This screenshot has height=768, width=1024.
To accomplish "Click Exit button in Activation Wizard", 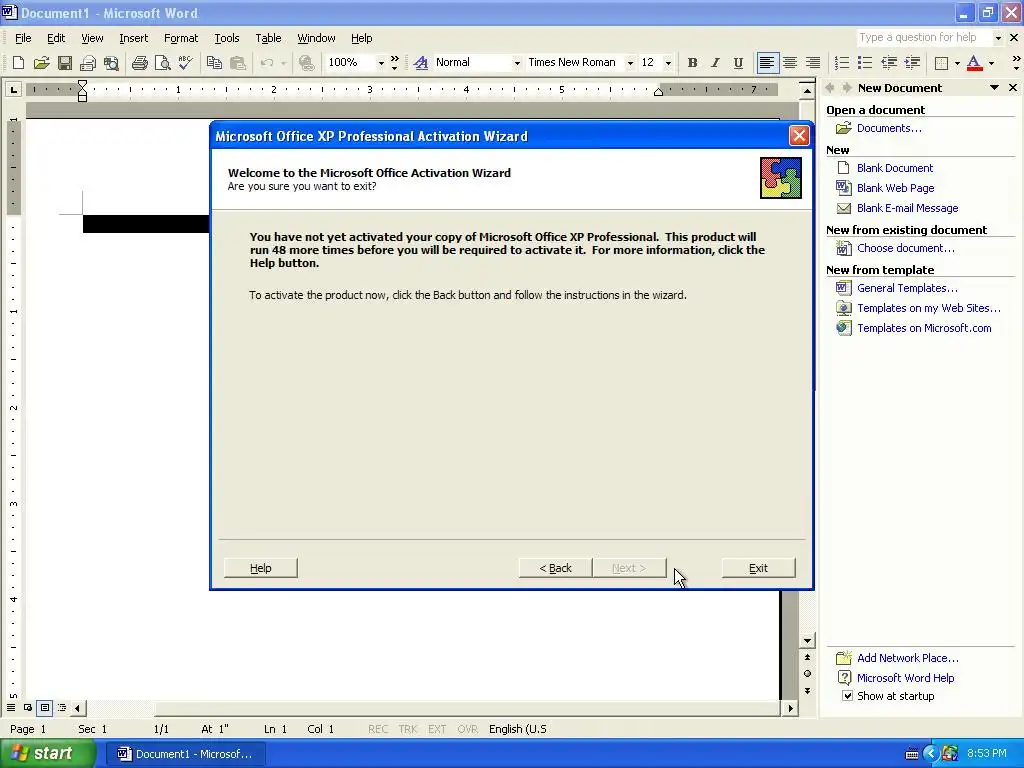I will tap(758, 568).
